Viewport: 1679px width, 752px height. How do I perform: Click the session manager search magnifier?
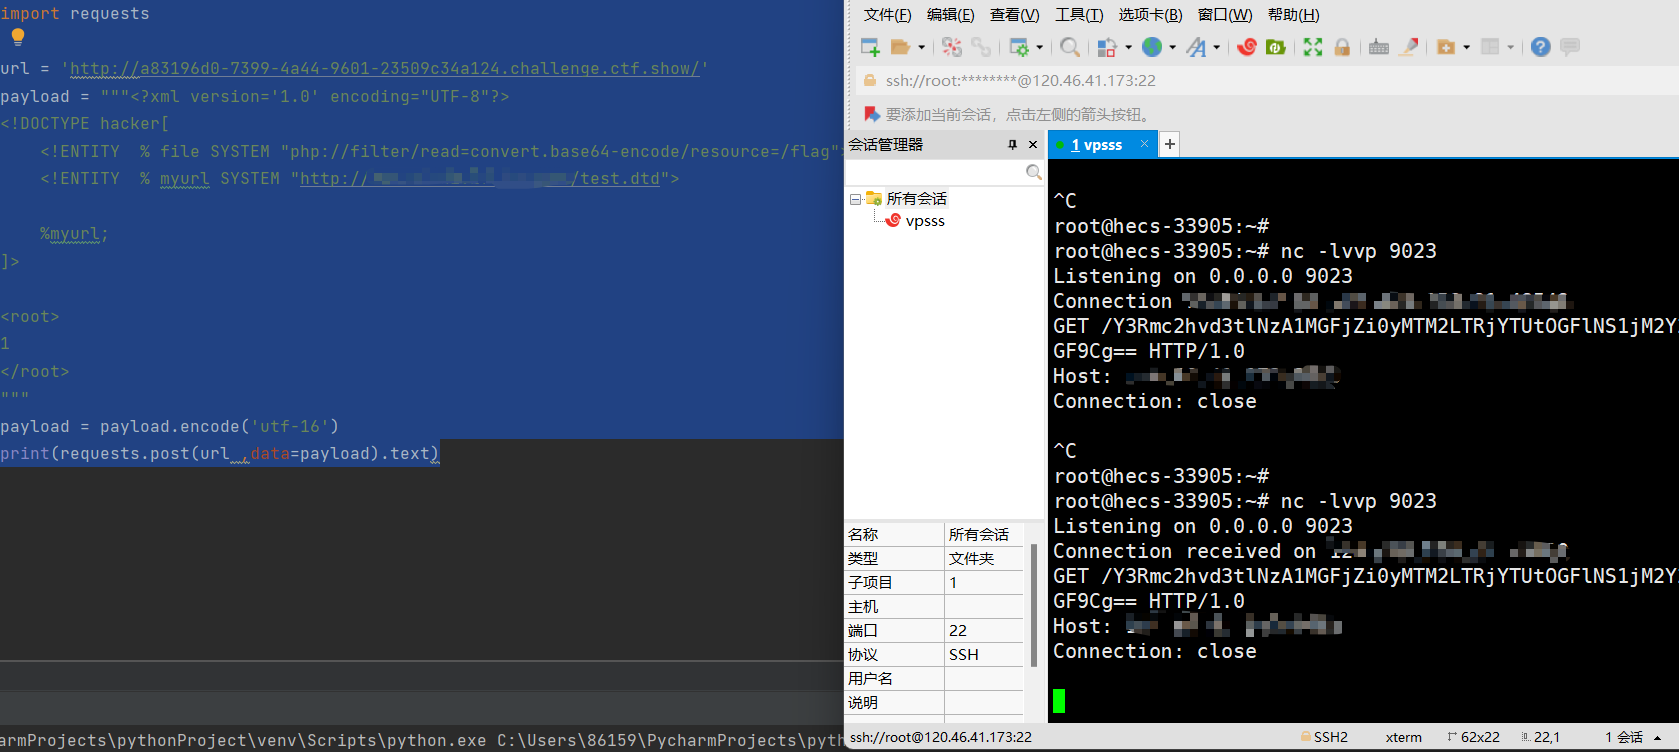tap(1034, 172)
